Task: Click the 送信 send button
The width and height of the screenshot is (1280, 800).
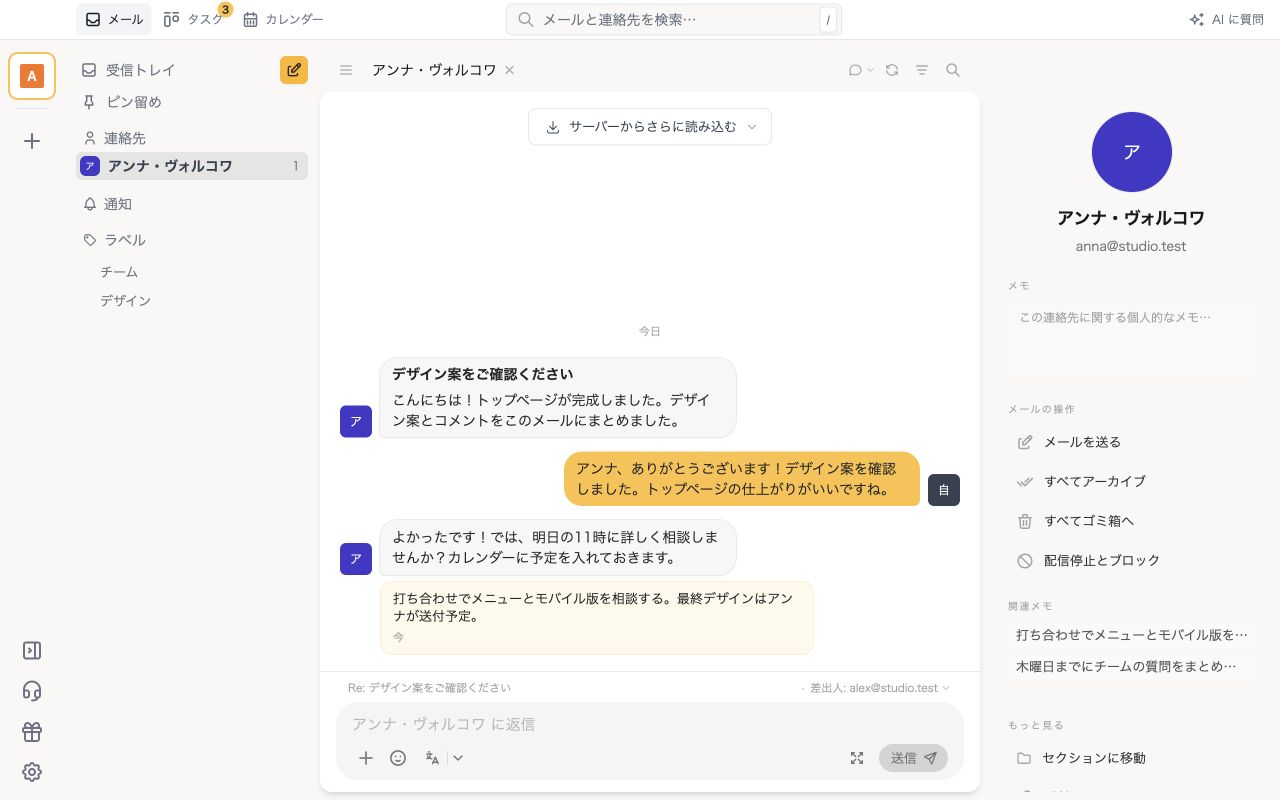Action: pos(913,758)
